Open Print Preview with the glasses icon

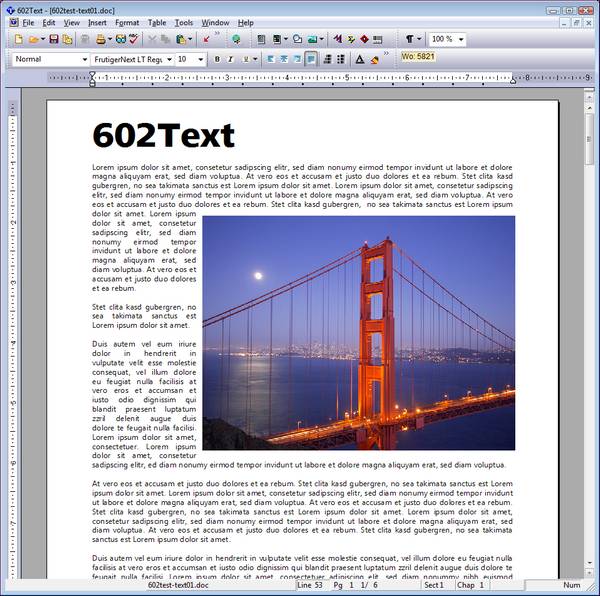tap(121, 39)
